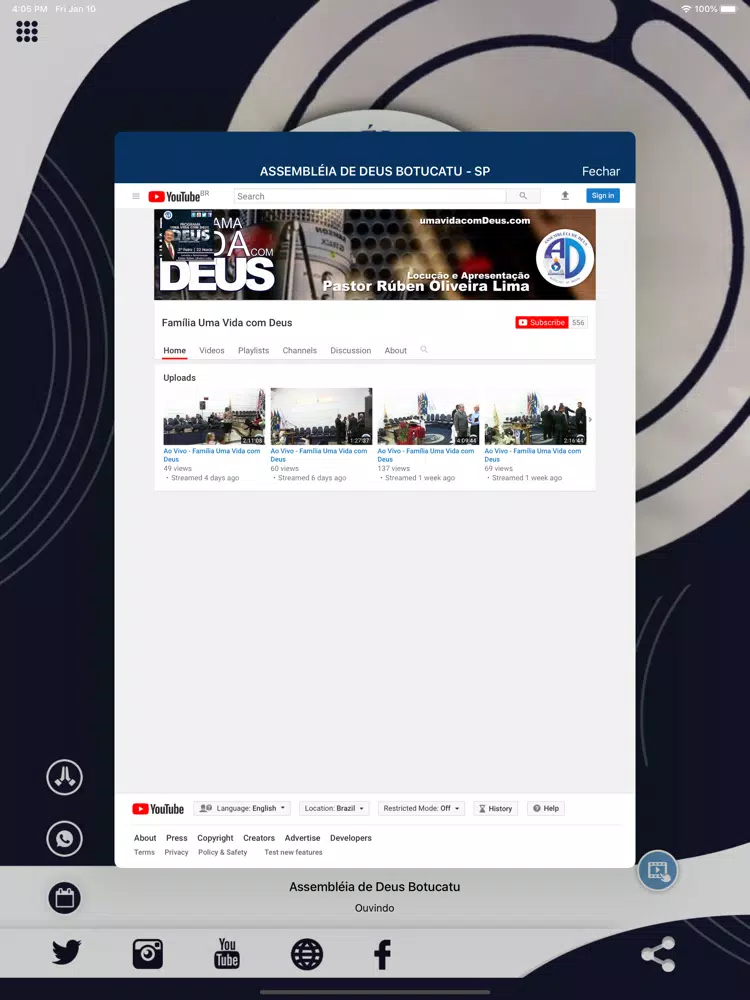
Task: Click the channel banner image
Action: tap(375, 254)
